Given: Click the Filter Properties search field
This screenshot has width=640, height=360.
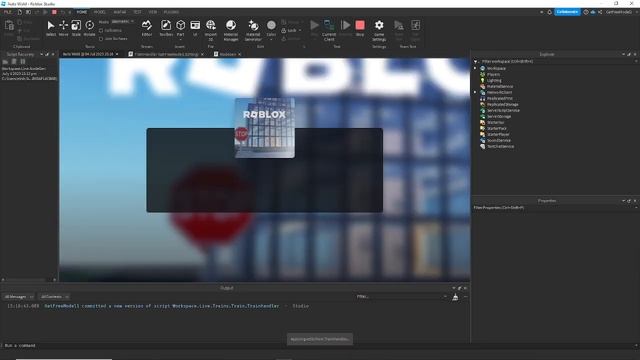Looking at the screenshot, I should click(555, 208).
